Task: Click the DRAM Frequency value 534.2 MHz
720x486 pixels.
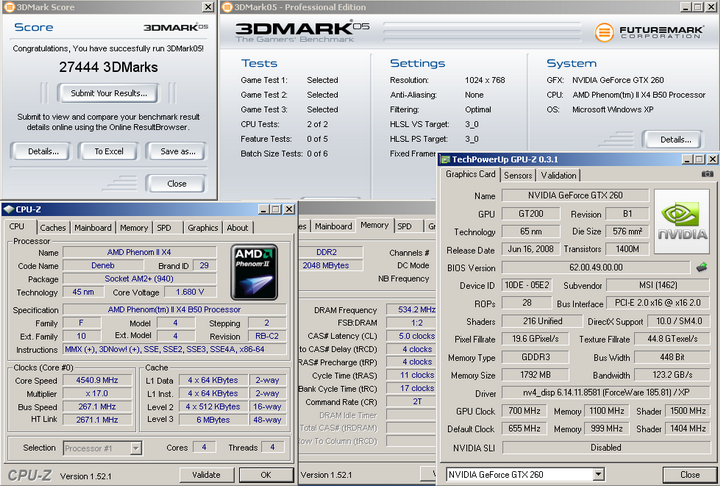Action: click(411, 310)
